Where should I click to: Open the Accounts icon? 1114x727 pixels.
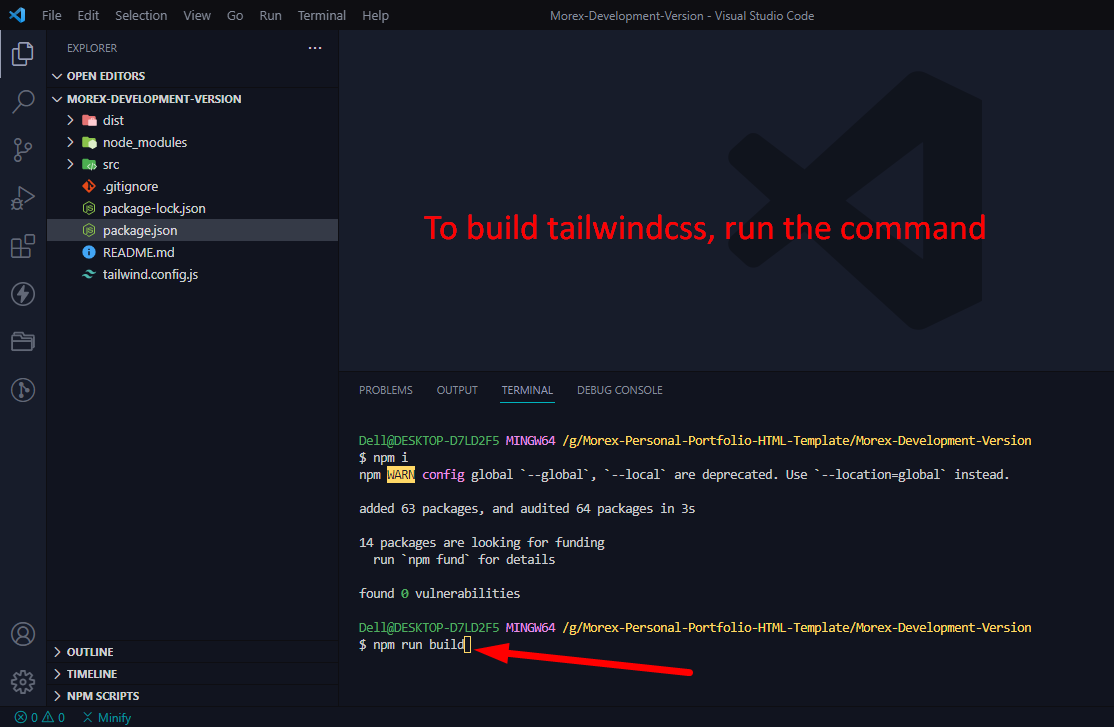coord(23,634)
